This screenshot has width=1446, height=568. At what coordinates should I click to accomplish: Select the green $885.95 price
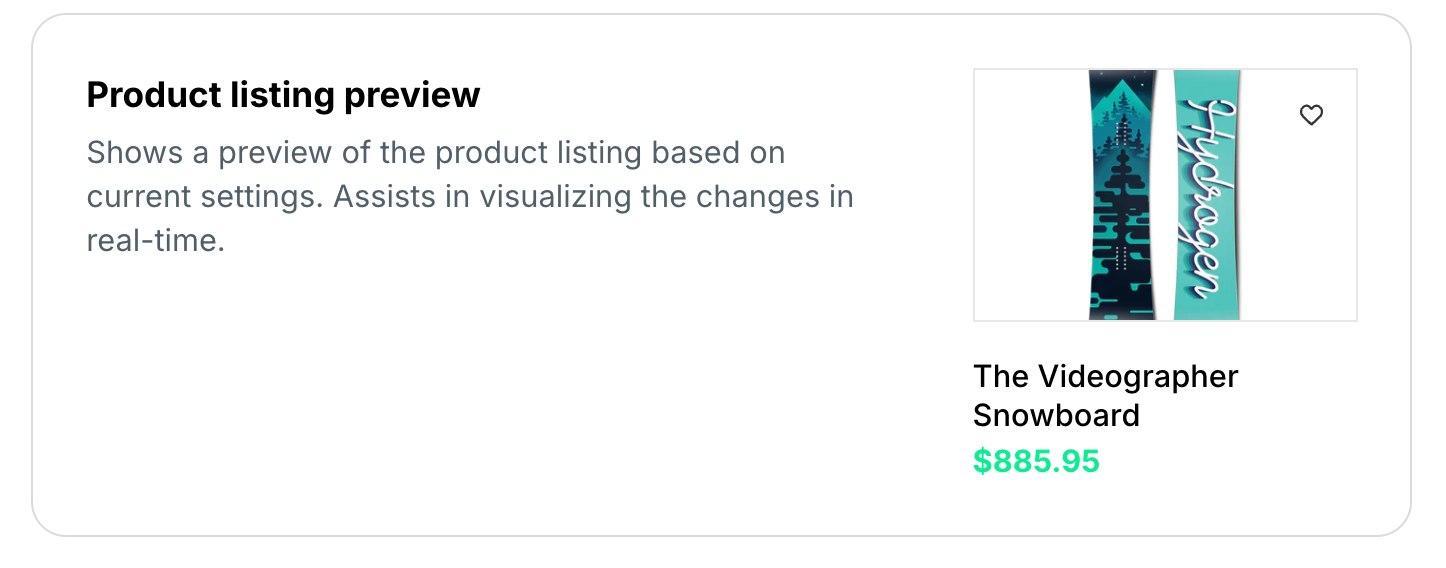point(1036,461)
